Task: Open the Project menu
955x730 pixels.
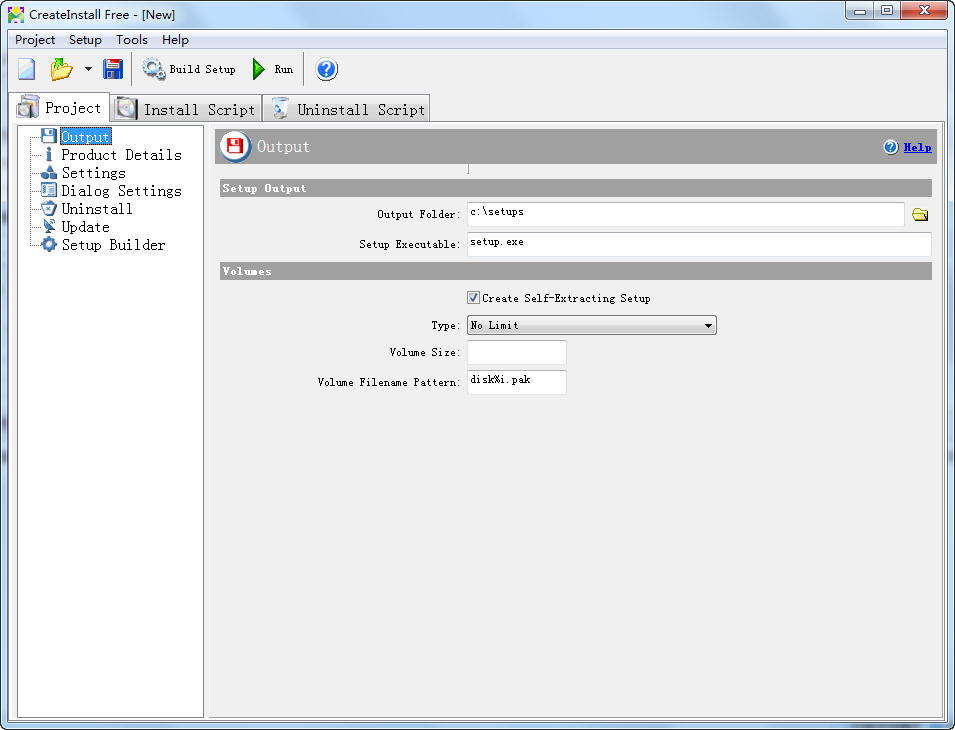Action: tap(35, 40)
